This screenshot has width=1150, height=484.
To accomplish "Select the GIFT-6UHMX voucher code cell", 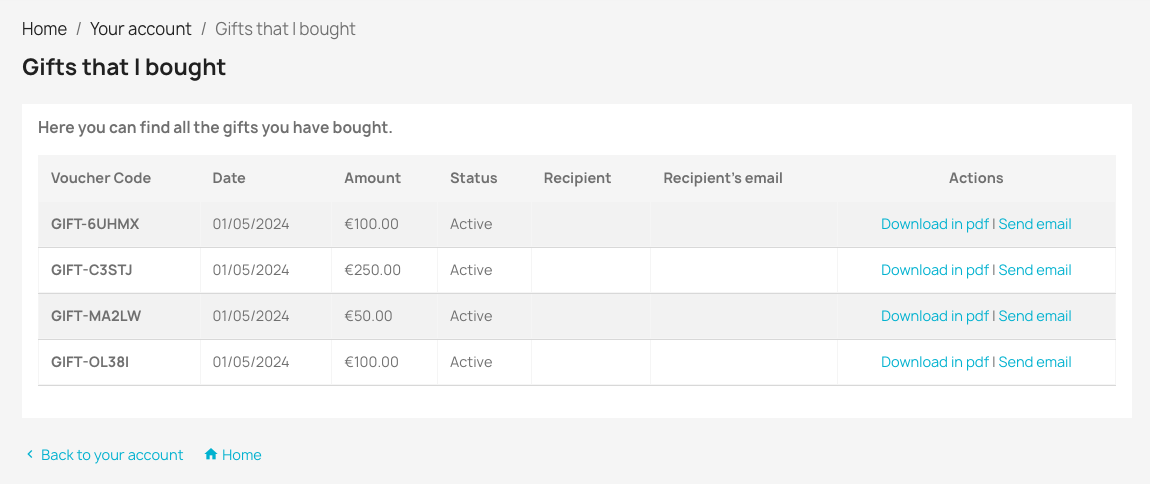I will [x=95, y=224].
